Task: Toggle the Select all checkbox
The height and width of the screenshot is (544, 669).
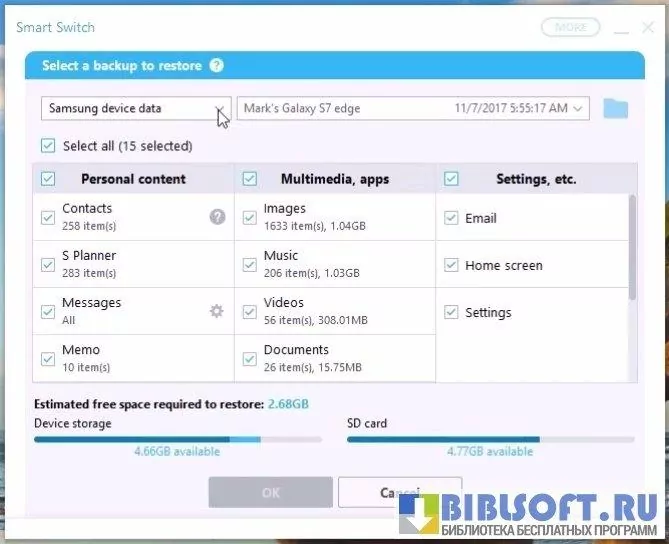Action: pos(48,146)
